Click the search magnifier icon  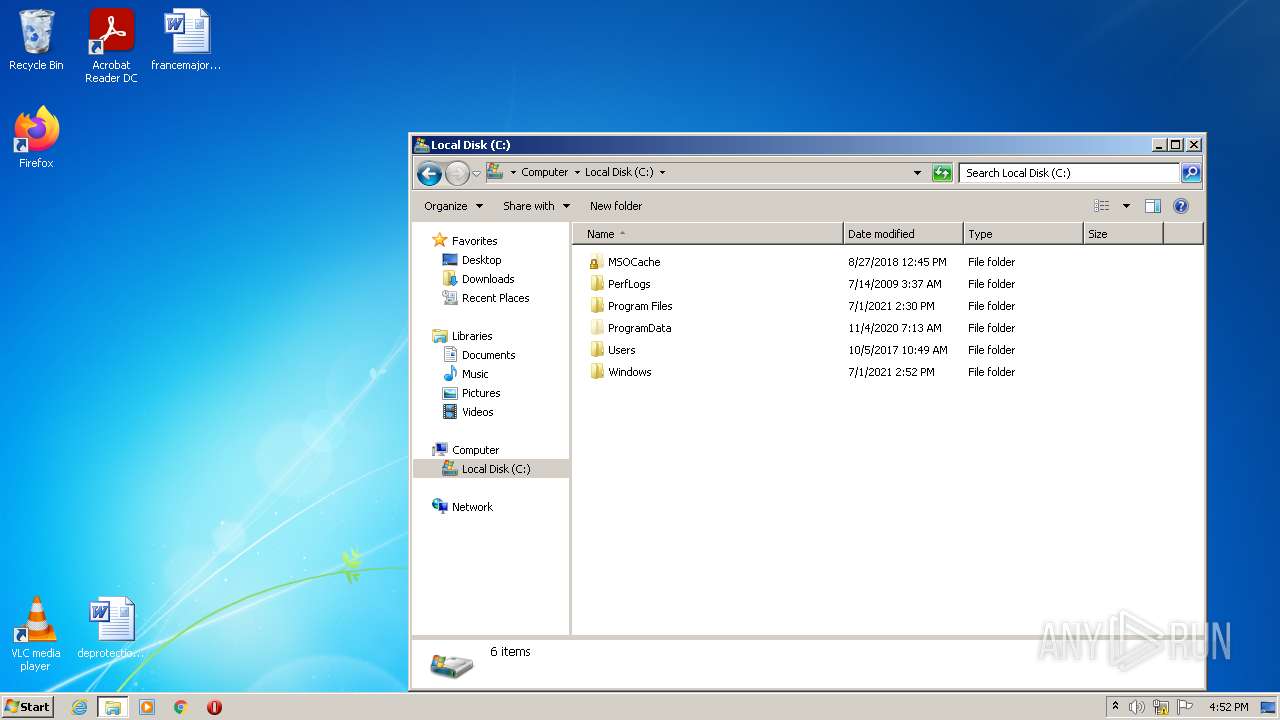[x=1190, y=173]
